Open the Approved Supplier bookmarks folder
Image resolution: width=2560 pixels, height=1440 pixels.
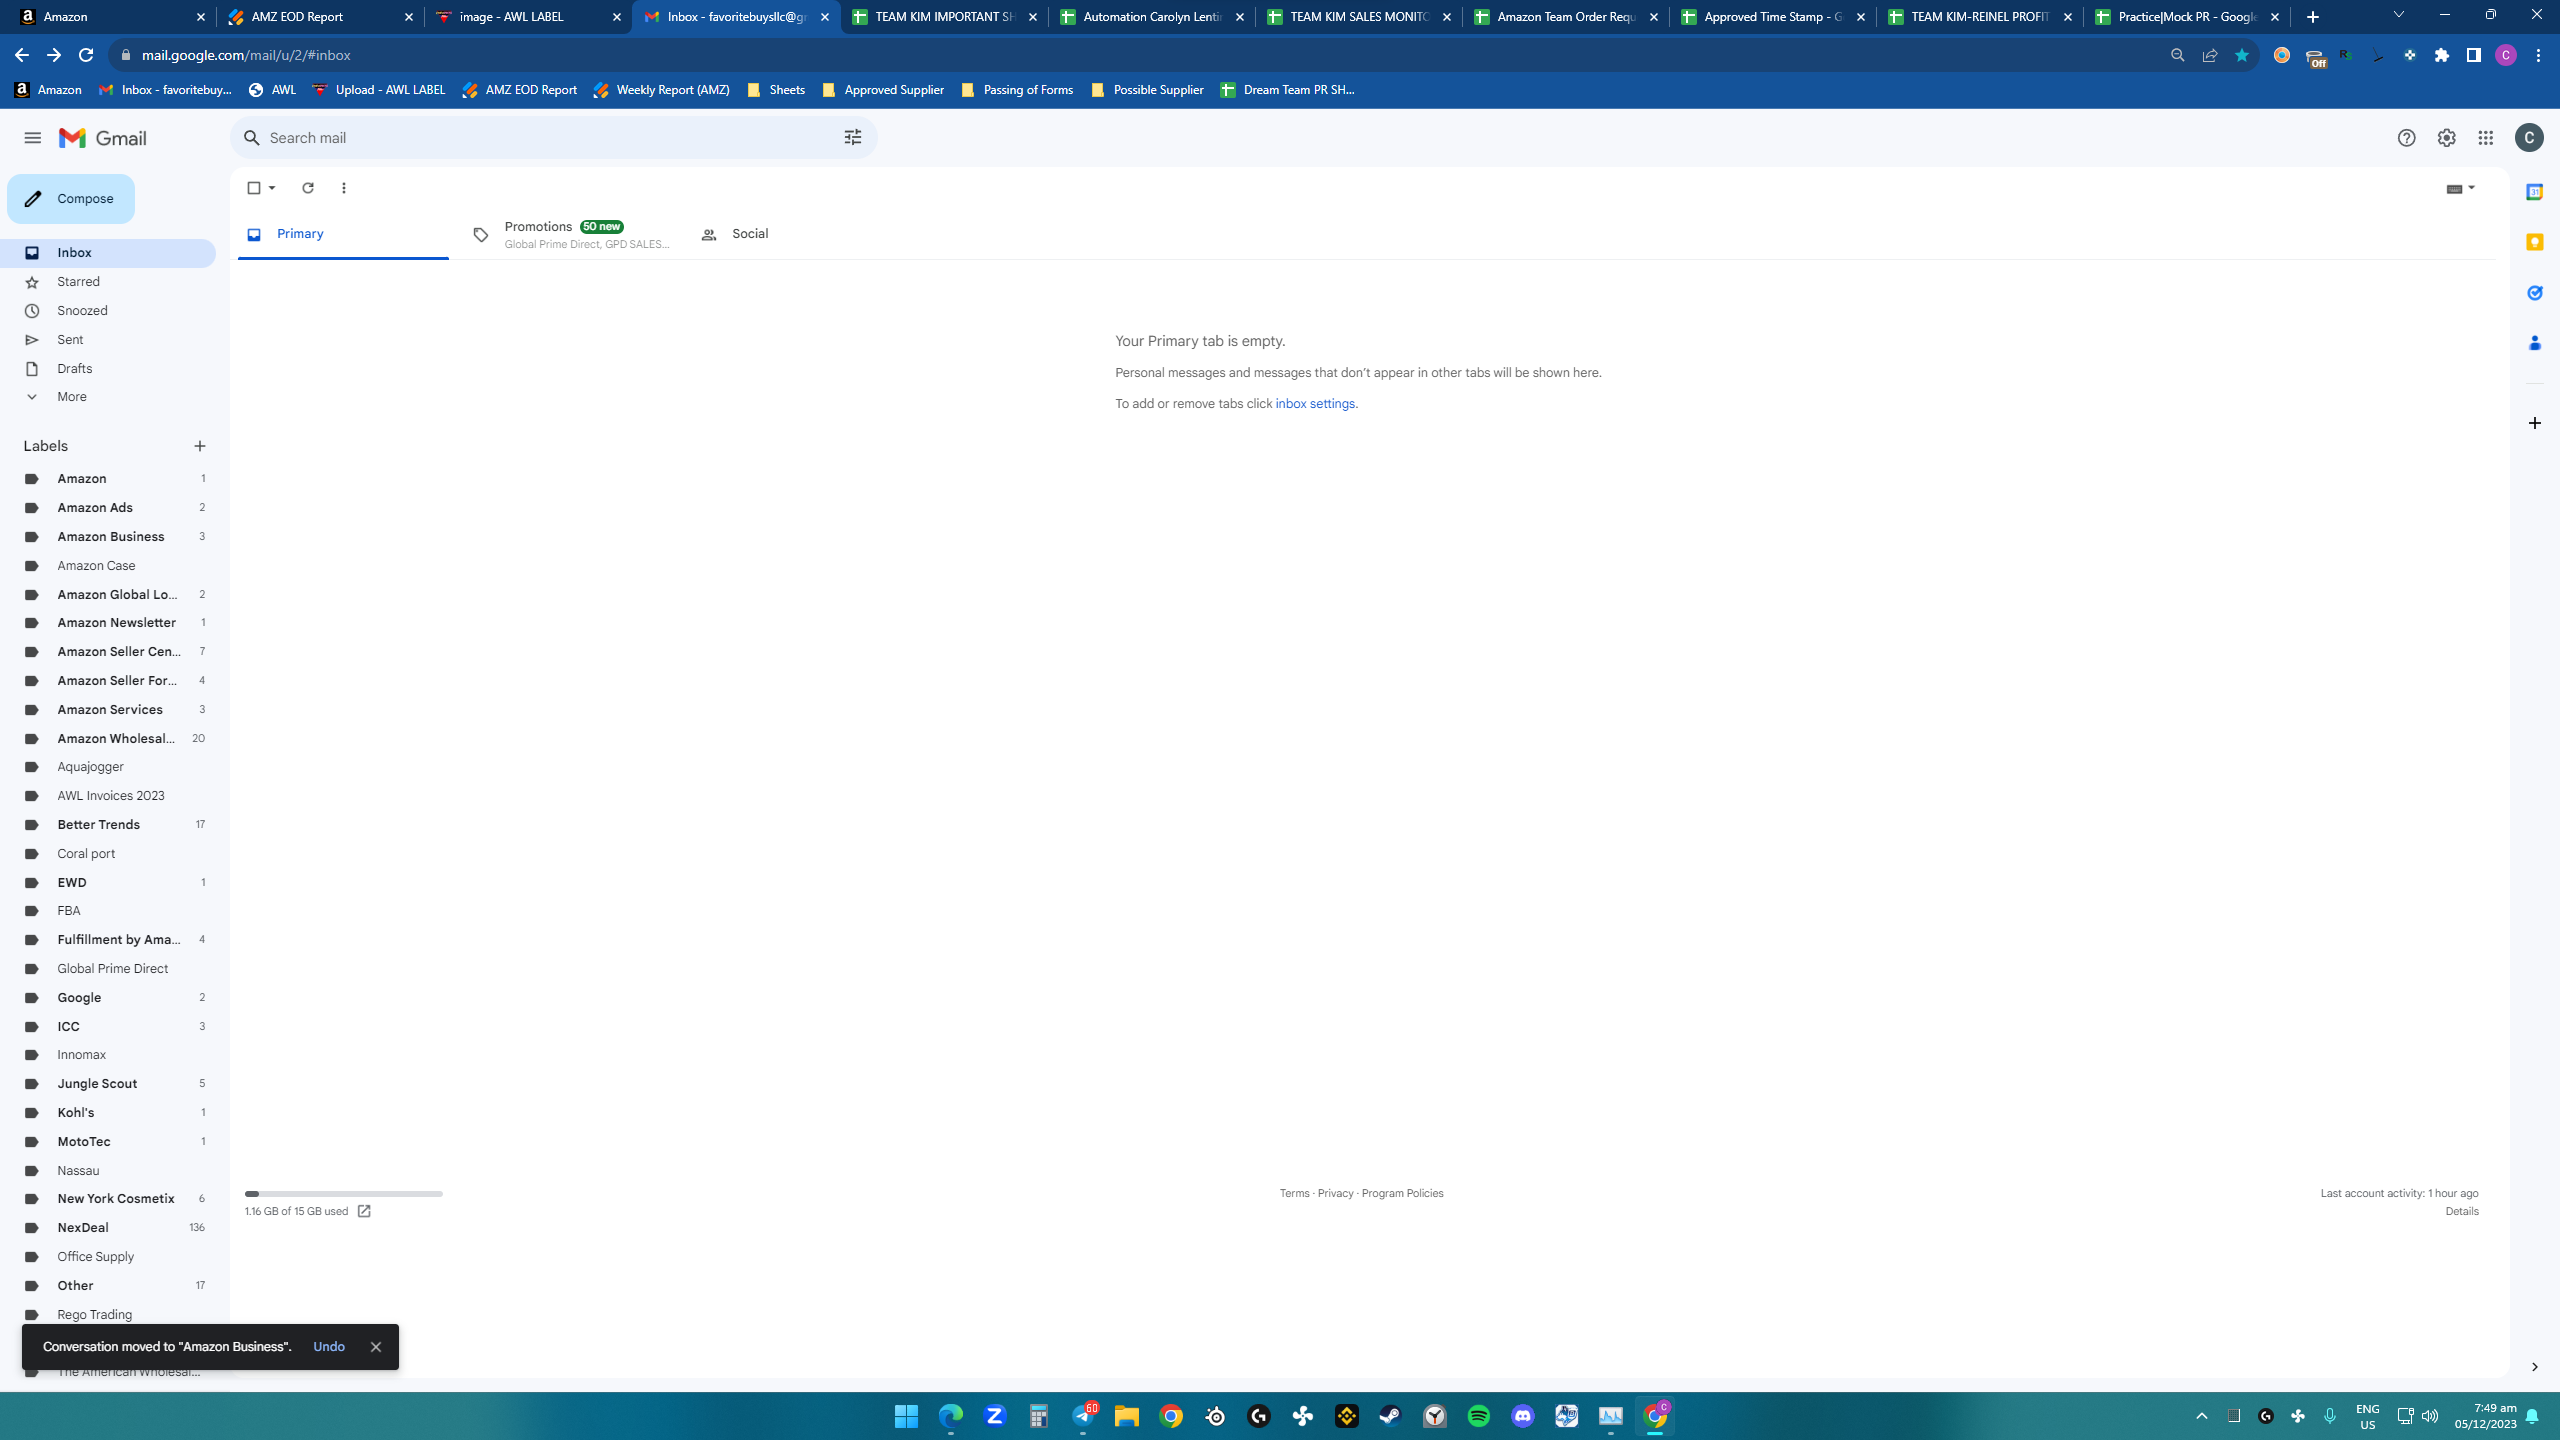pos(883,90)
